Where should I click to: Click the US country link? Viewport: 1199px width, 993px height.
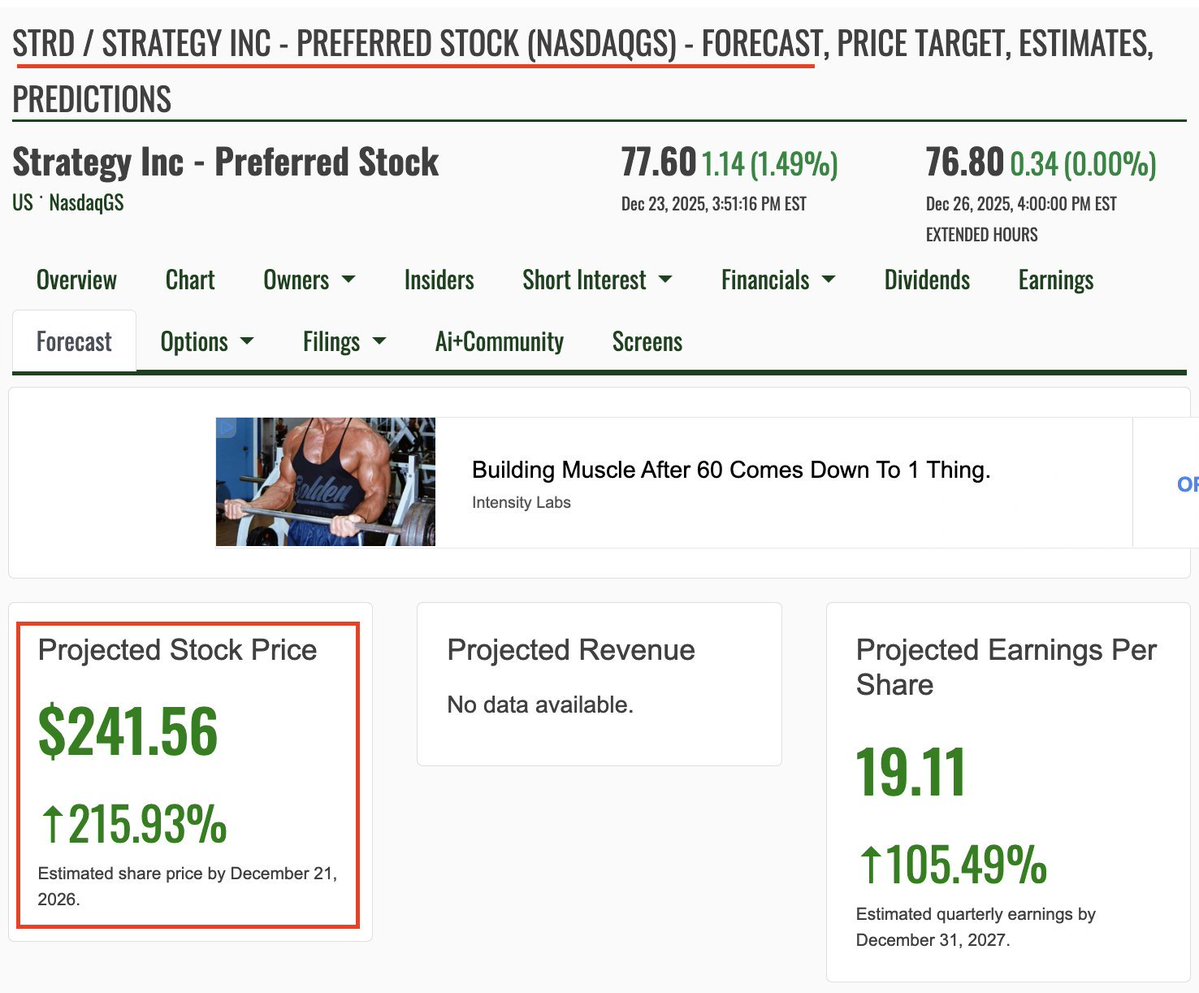coord(22,203)
